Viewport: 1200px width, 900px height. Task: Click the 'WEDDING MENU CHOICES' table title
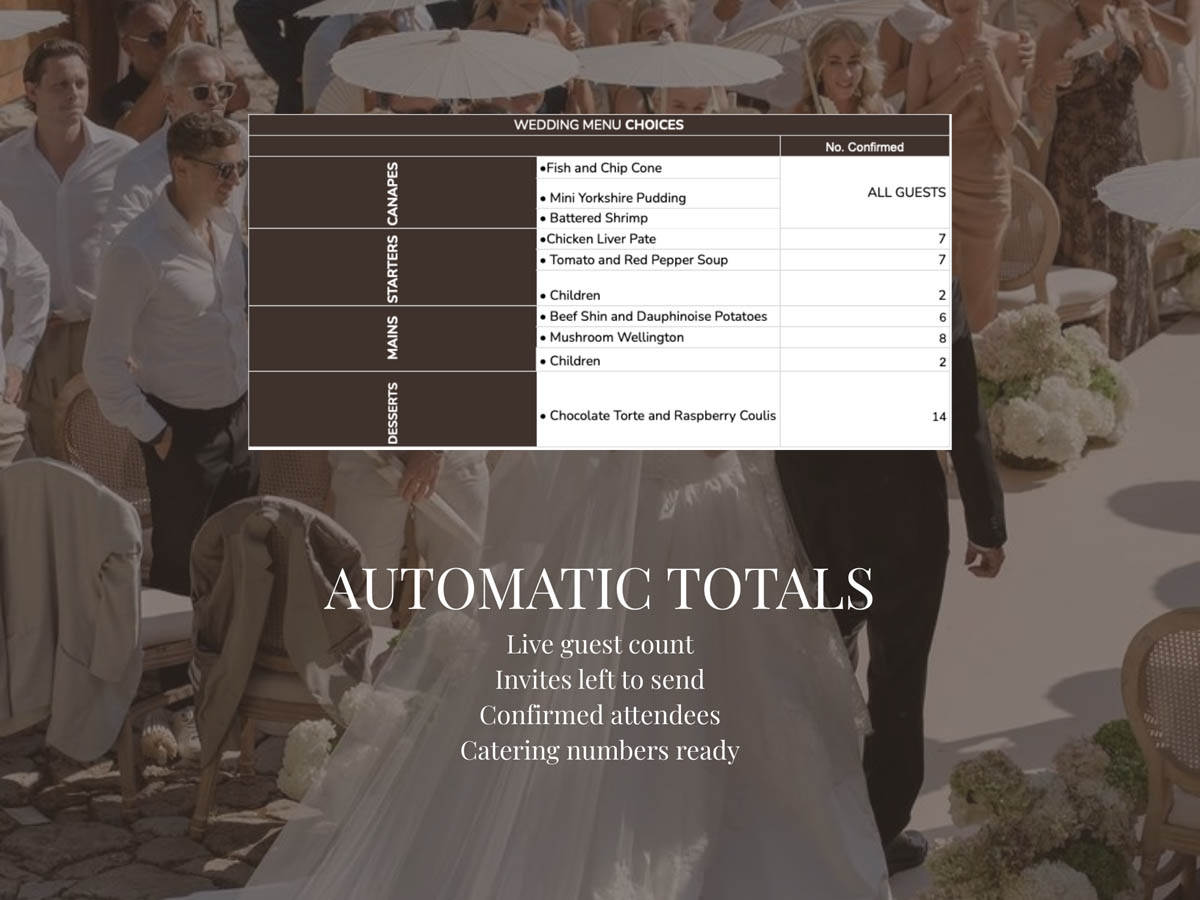coord(598,125)
